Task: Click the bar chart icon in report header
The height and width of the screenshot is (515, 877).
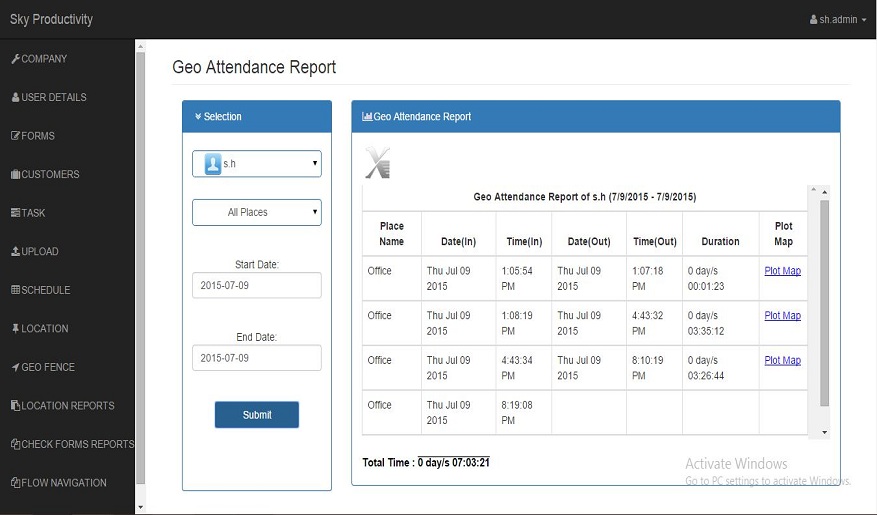Action: point(367,116)
